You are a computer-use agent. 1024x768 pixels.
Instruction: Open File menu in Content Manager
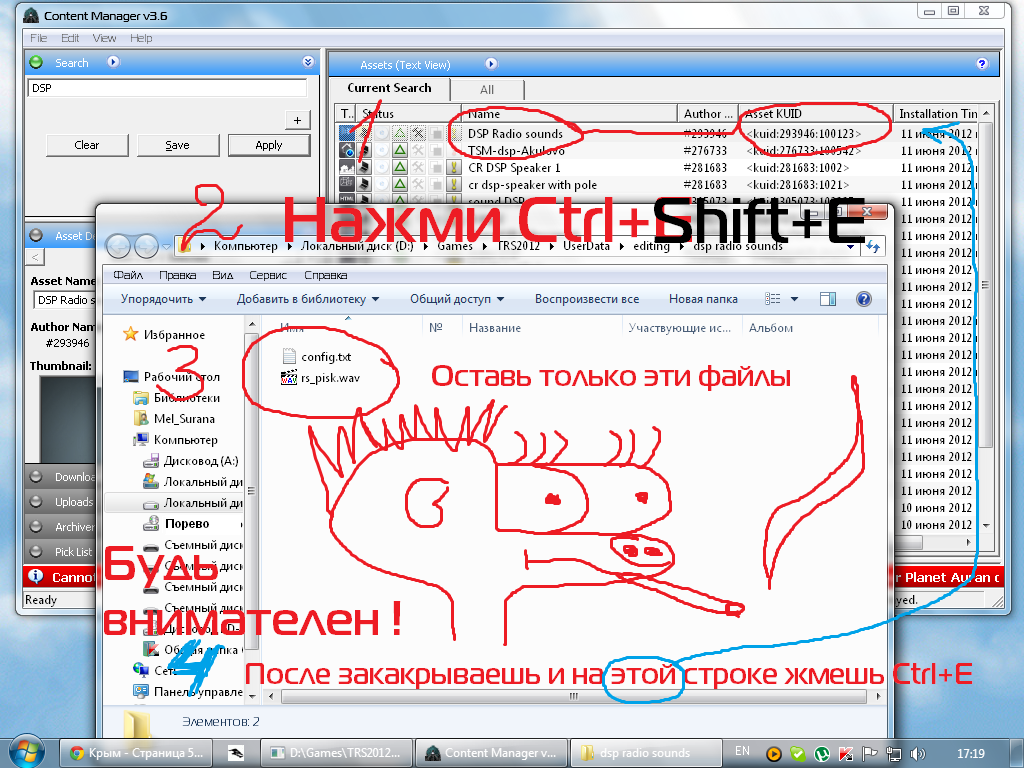point(39,38)
